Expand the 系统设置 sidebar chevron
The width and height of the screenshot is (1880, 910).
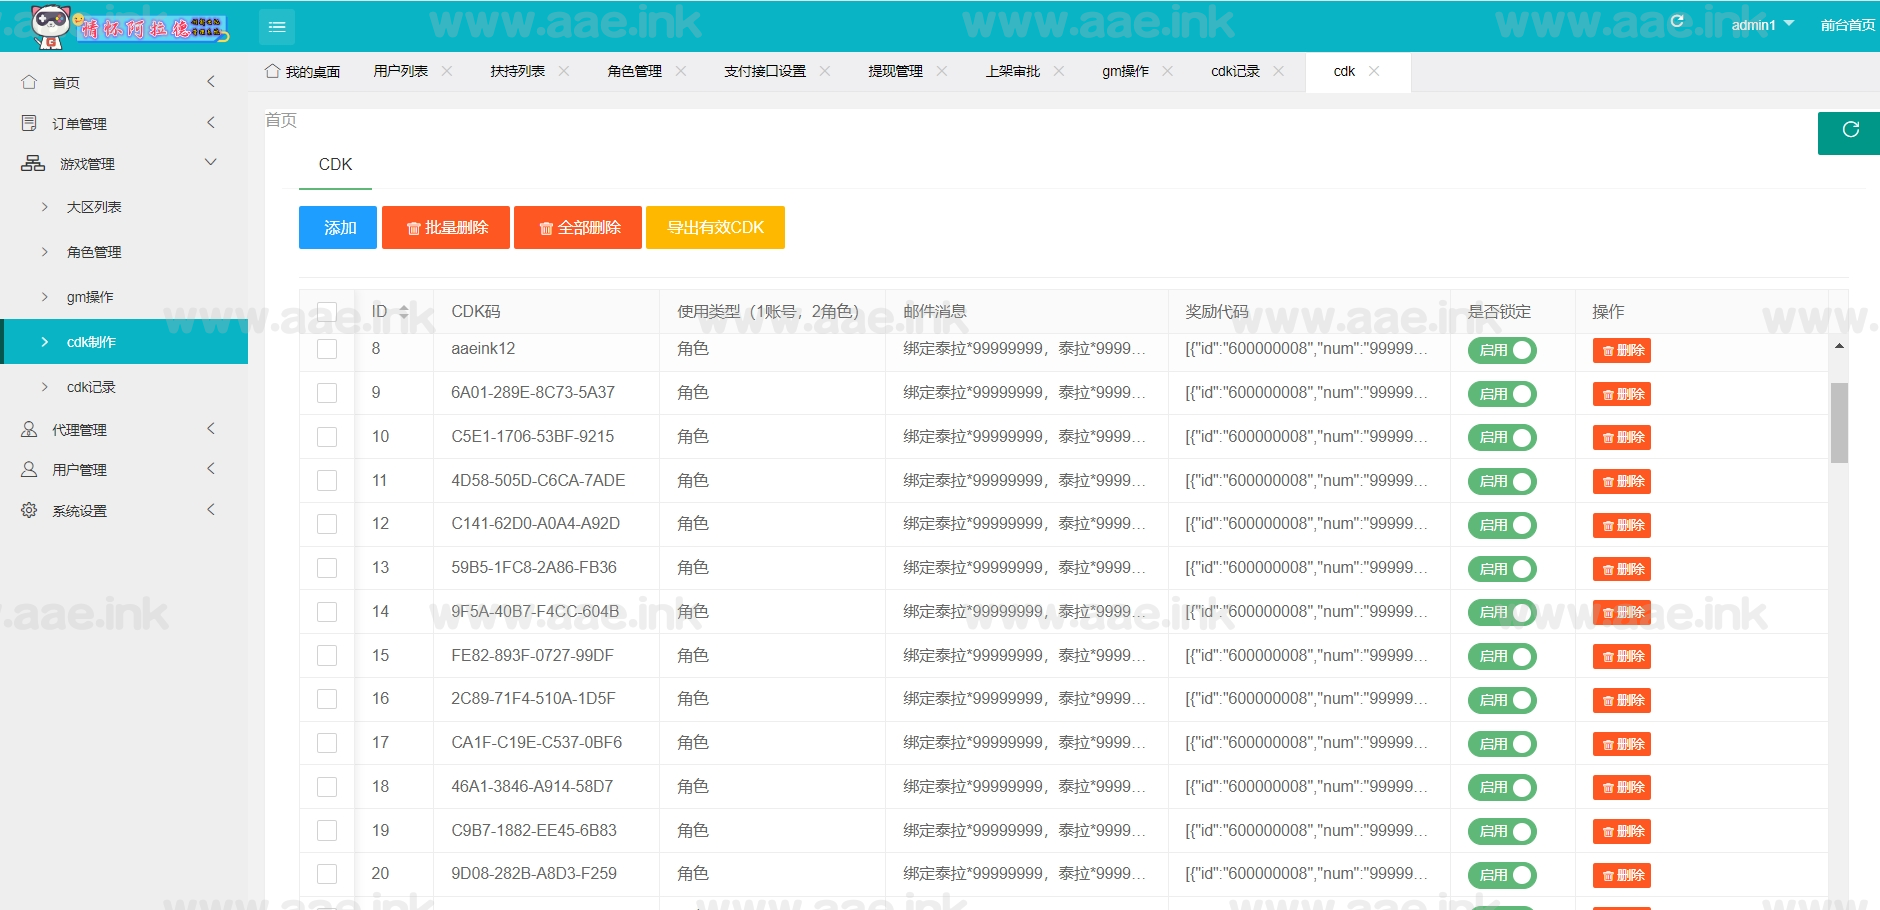[211, 509]
